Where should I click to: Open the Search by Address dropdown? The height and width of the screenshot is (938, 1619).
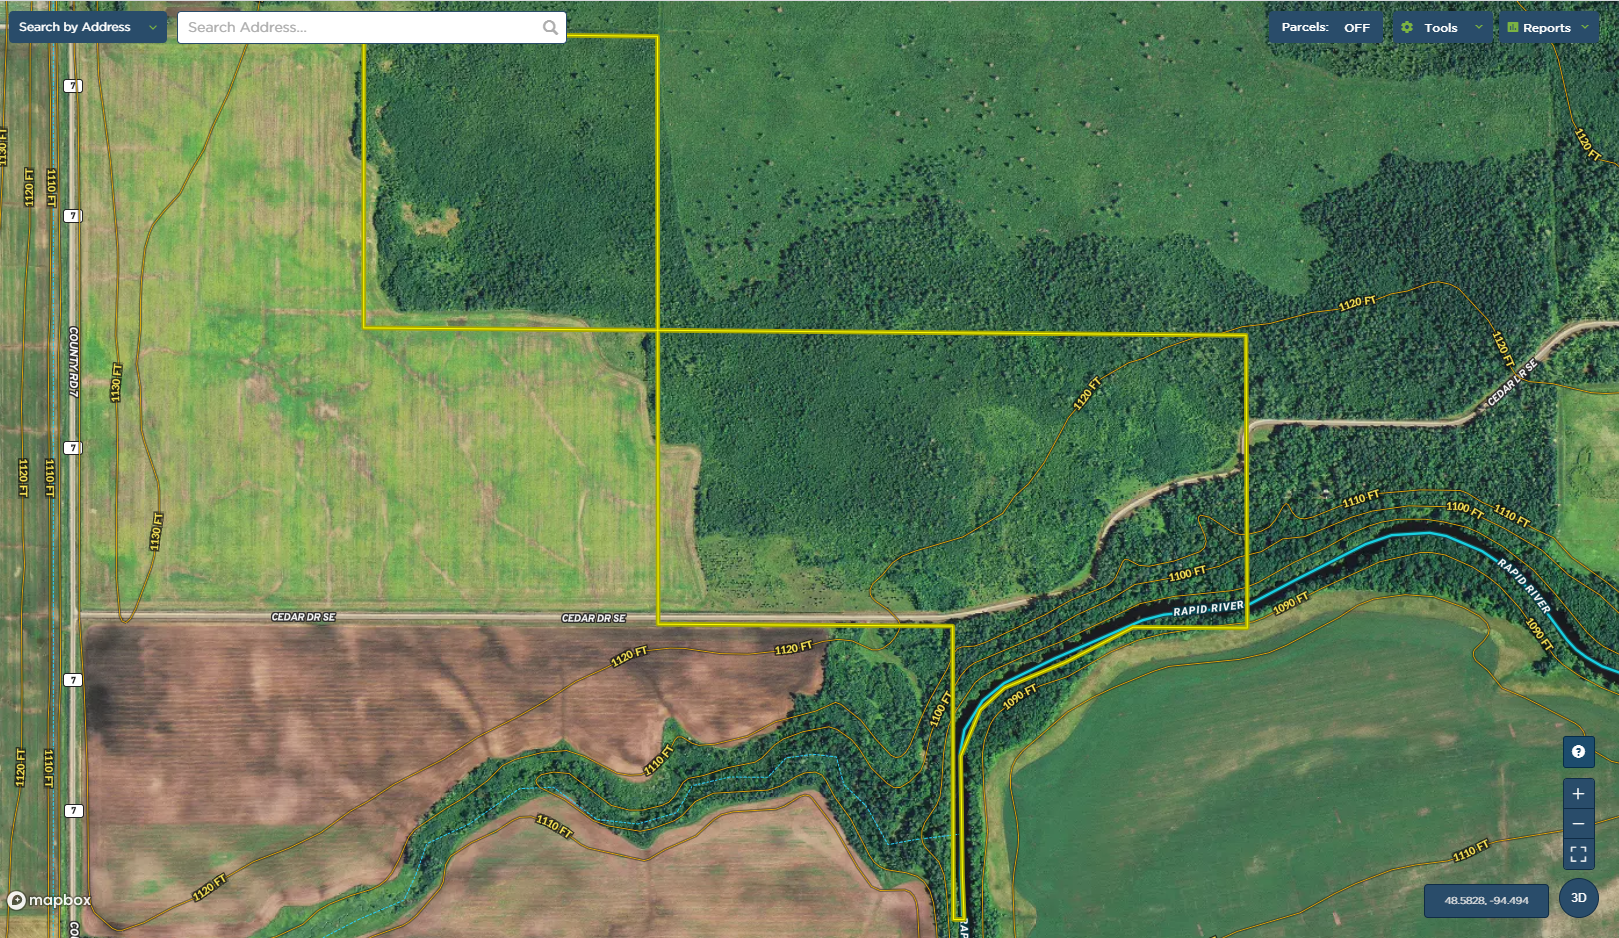pos(87,27)
